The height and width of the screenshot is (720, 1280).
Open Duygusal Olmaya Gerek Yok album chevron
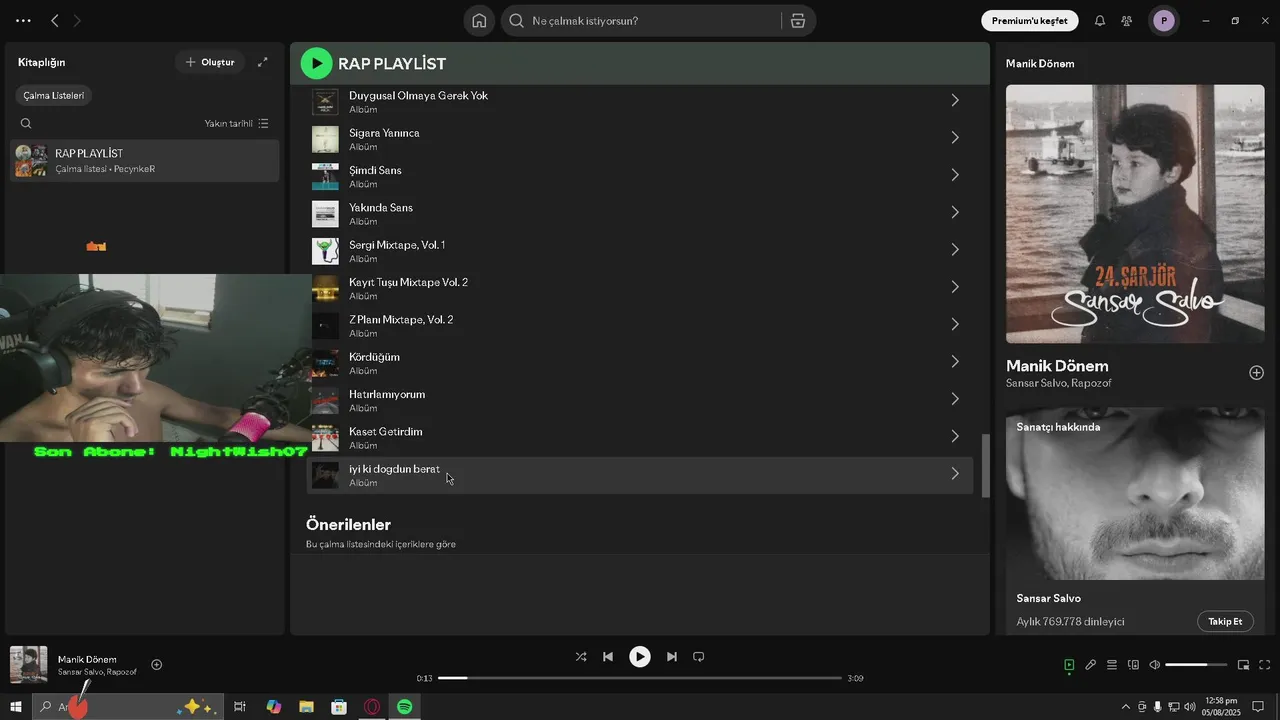tap(955, 100)
